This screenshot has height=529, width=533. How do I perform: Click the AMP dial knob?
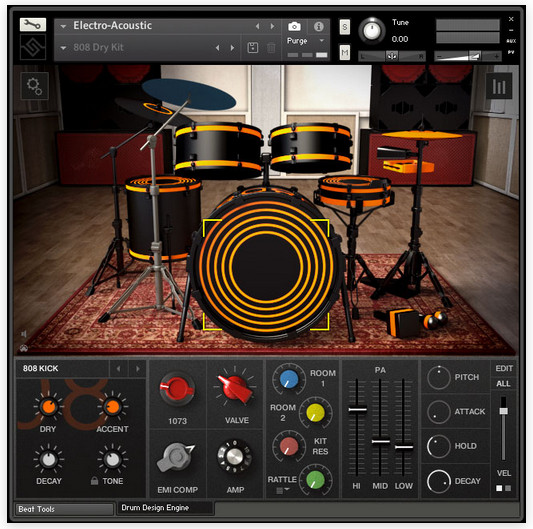point(234,457)
